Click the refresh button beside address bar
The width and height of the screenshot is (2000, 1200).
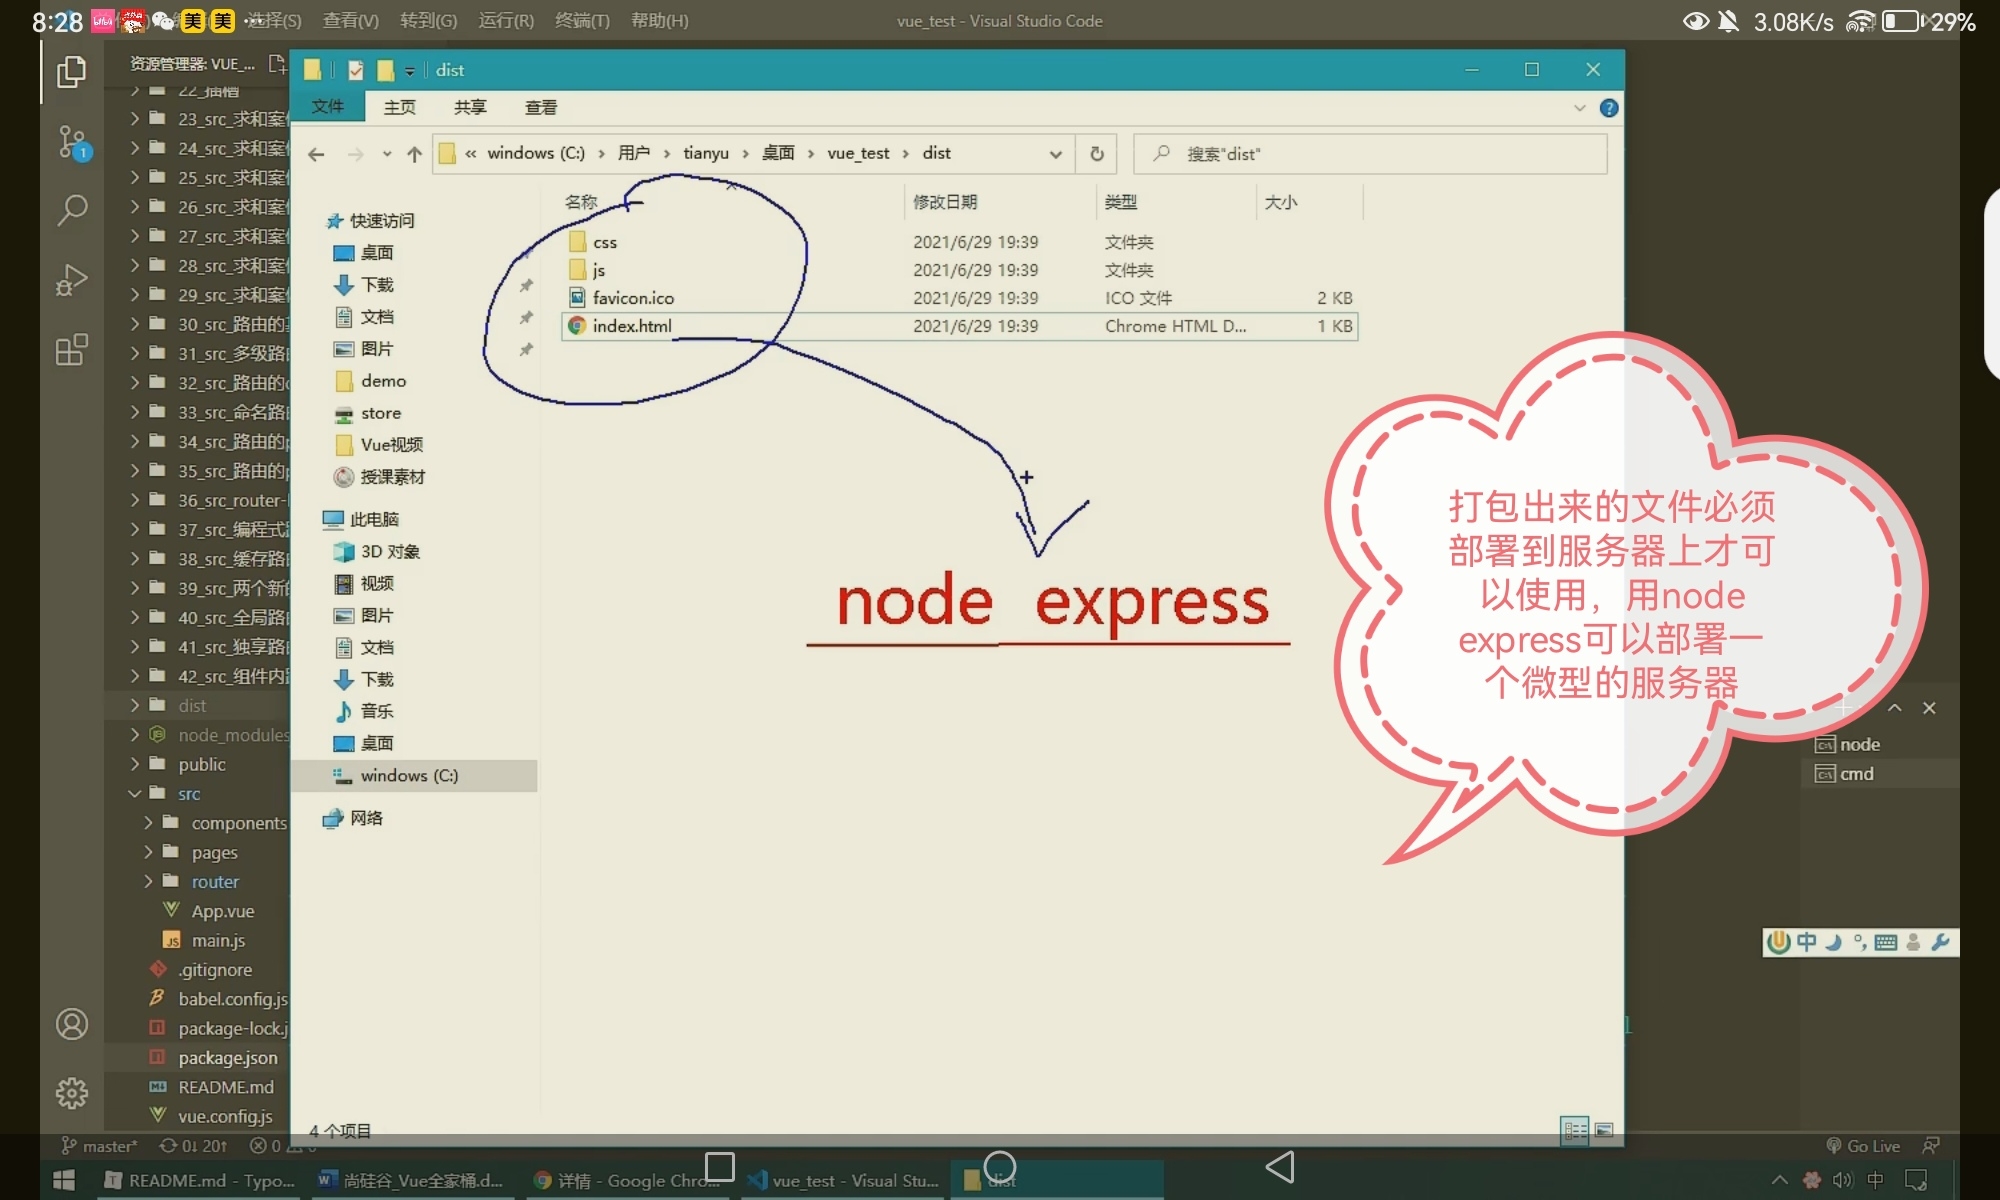1097,154
